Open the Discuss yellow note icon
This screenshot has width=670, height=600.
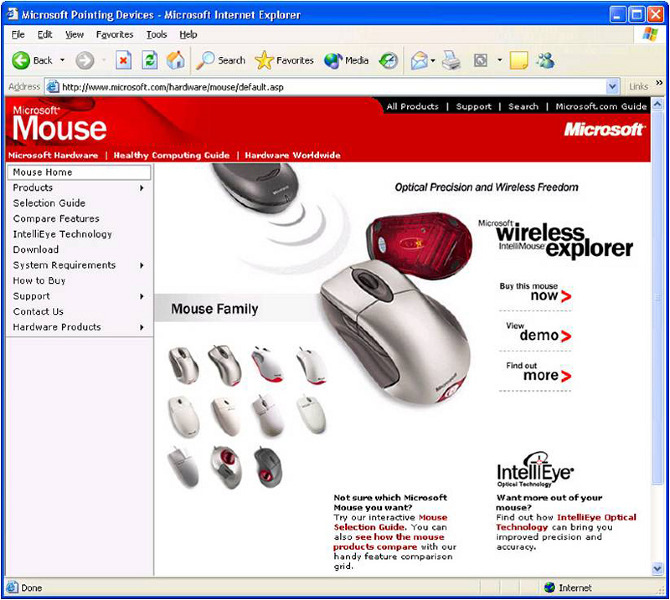[x=519, y=60]
